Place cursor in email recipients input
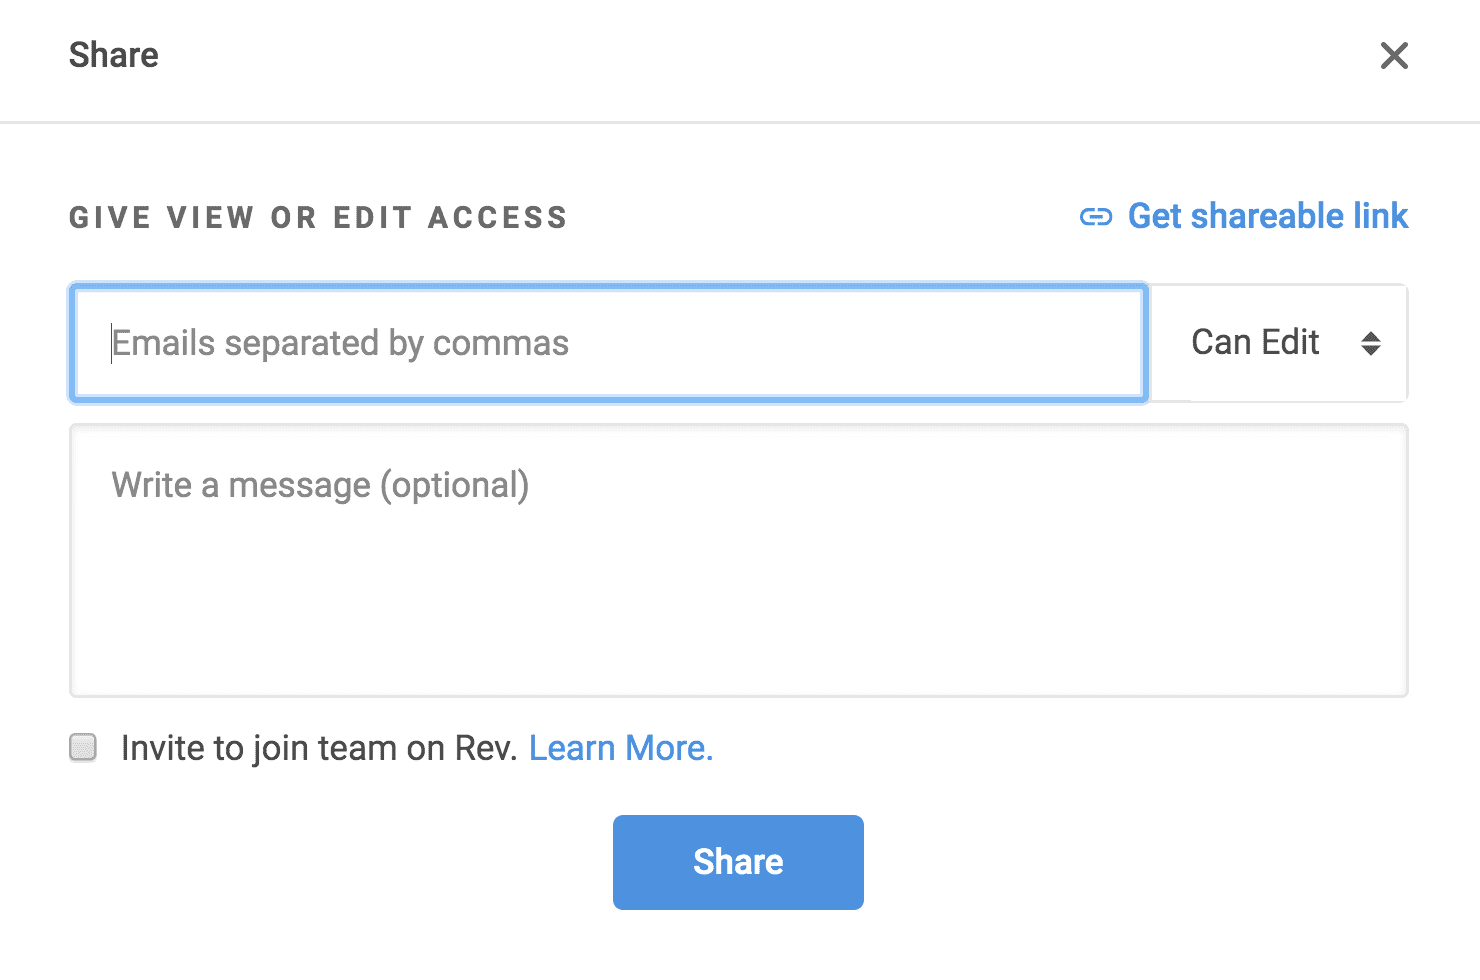 pyautogui.click(x=609, y=343)
